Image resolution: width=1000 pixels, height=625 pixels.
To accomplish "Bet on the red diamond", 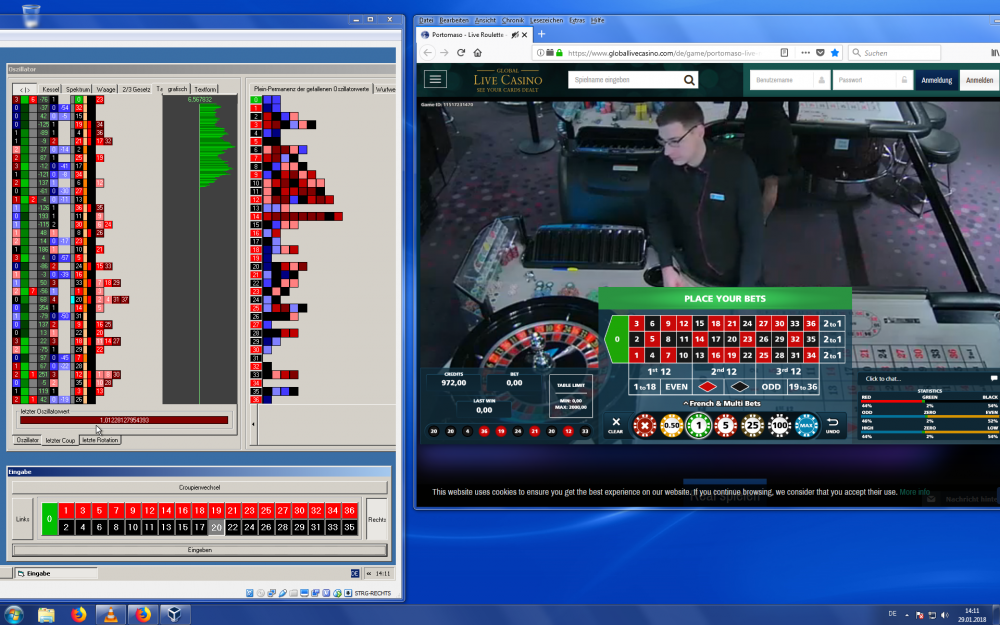I will [x=707, y=386].
